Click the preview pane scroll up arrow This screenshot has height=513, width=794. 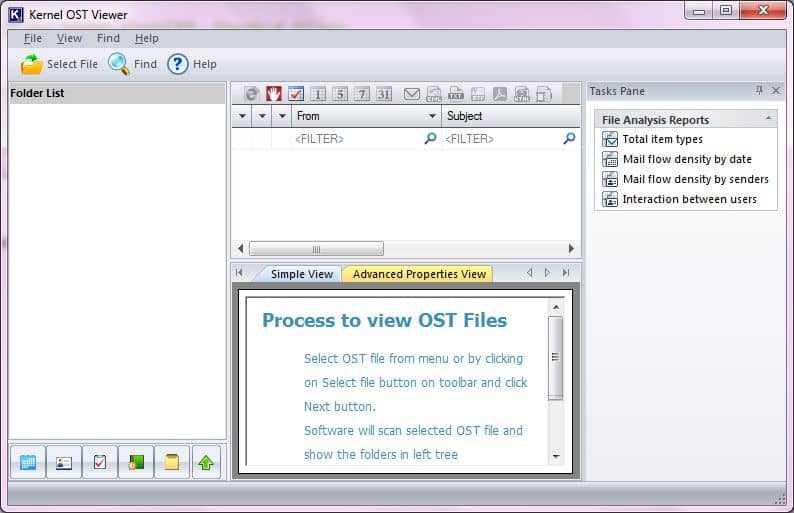click(555, 307)
